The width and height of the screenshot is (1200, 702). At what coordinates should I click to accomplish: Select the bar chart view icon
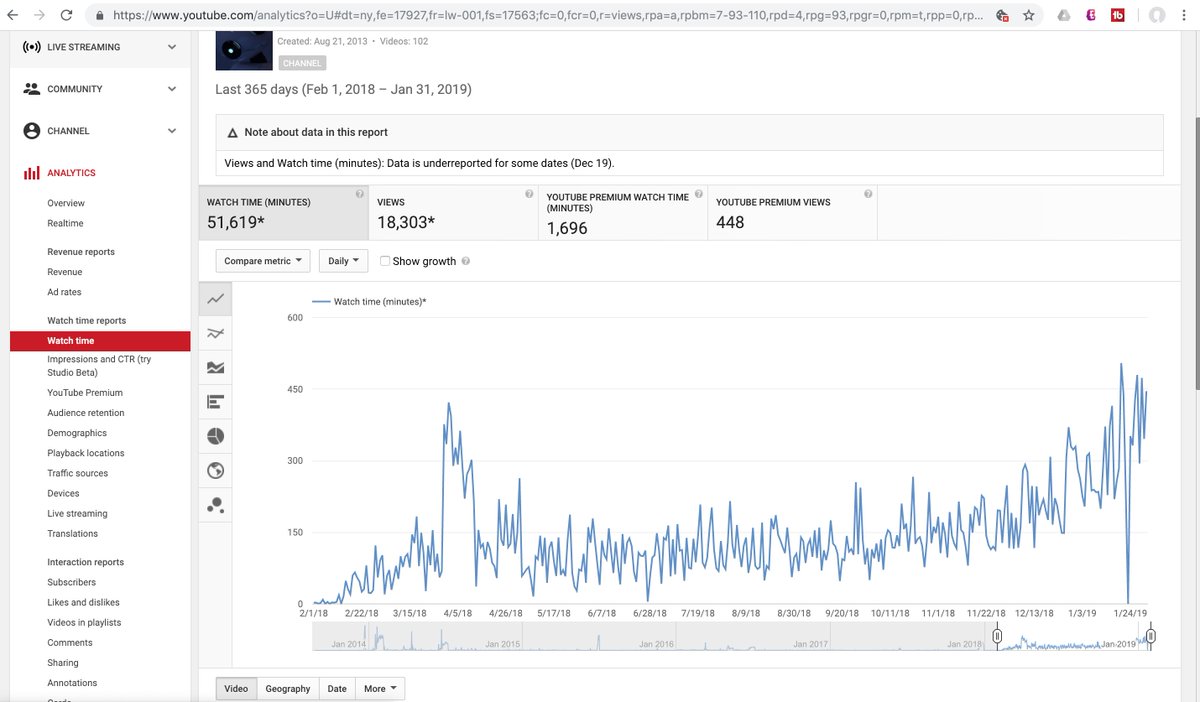pos(215,402)
